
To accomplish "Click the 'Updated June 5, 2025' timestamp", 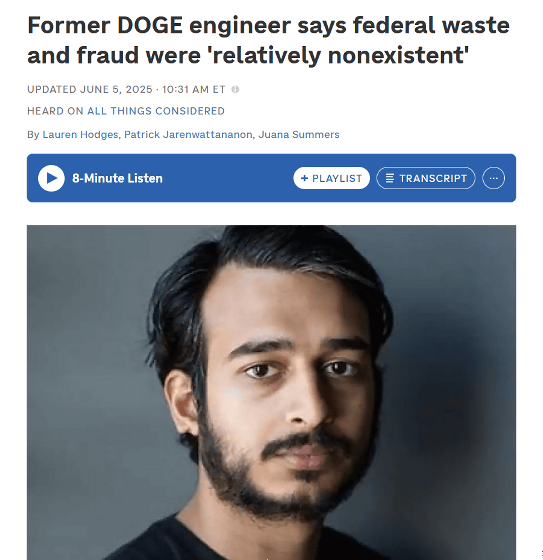I will [90, 89].
